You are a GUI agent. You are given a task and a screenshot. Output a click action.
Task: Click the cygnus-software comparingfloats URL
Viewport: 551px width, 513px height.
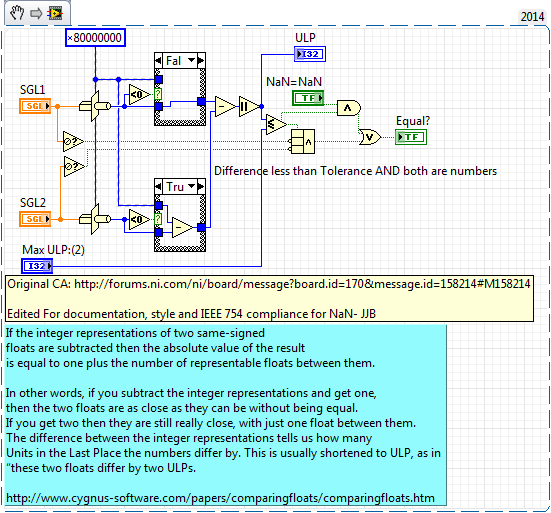(x=220, y=498)
